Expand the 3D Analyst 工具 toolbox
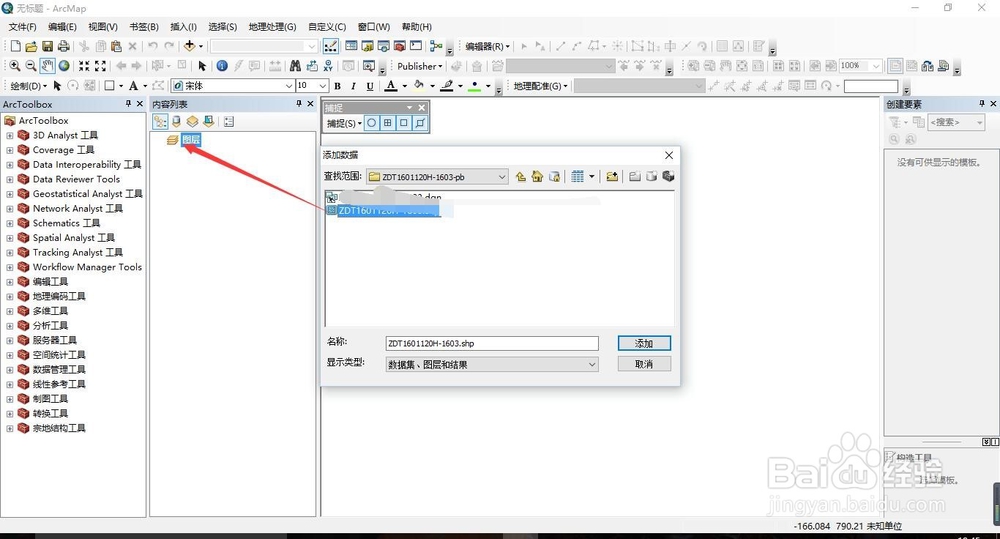The height and width of the screenshot is (539, 1000). 10,135
